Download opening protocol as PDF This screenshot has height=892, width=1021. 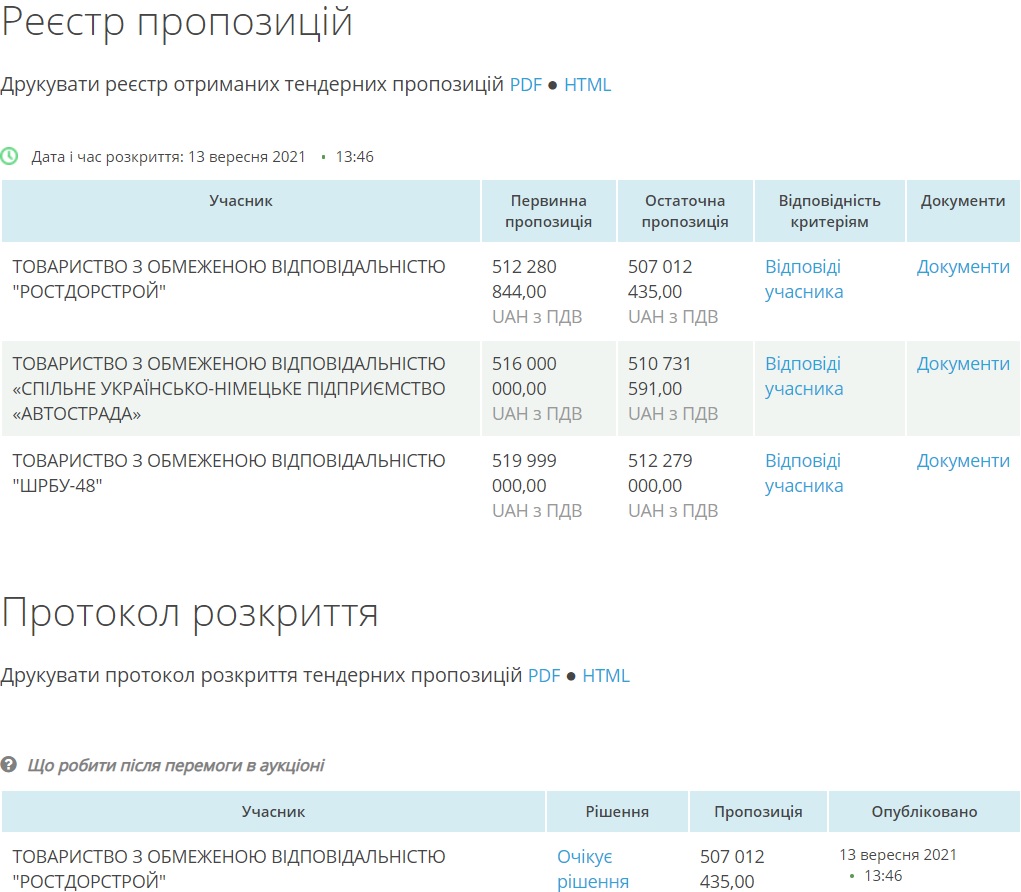click(x=544, y=676)
